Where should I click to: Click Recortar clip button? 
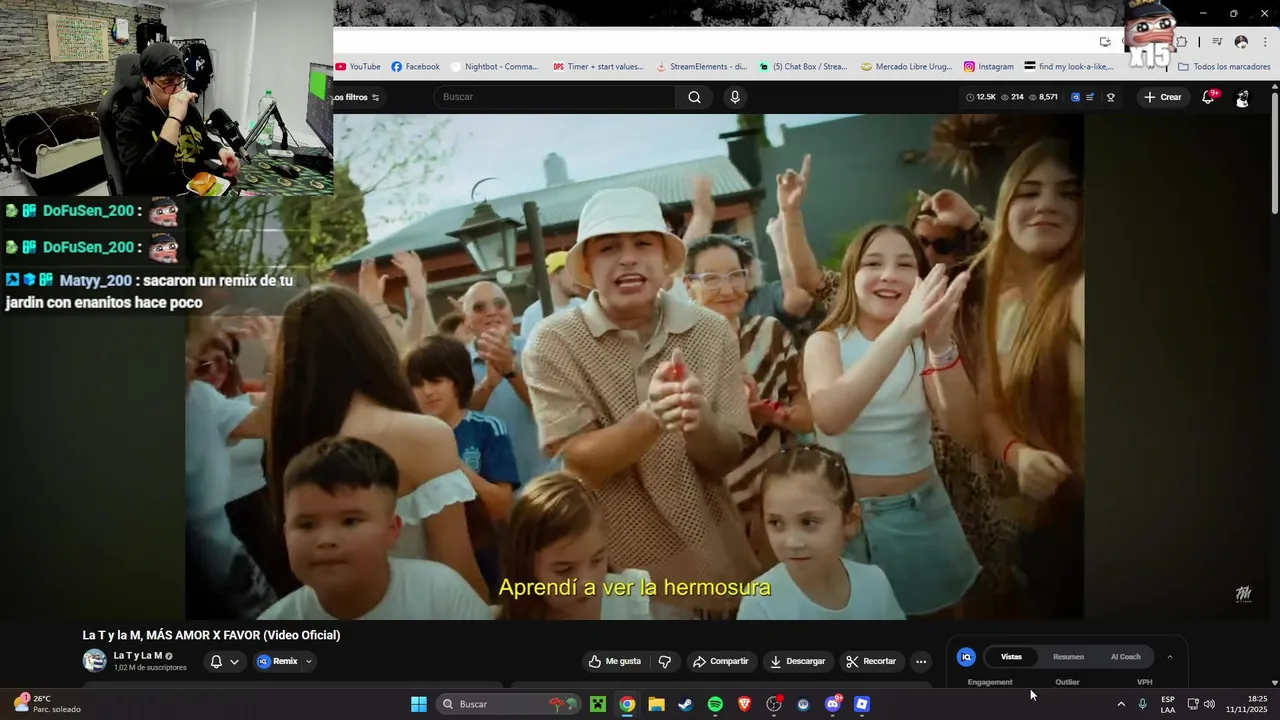point(870,661)
